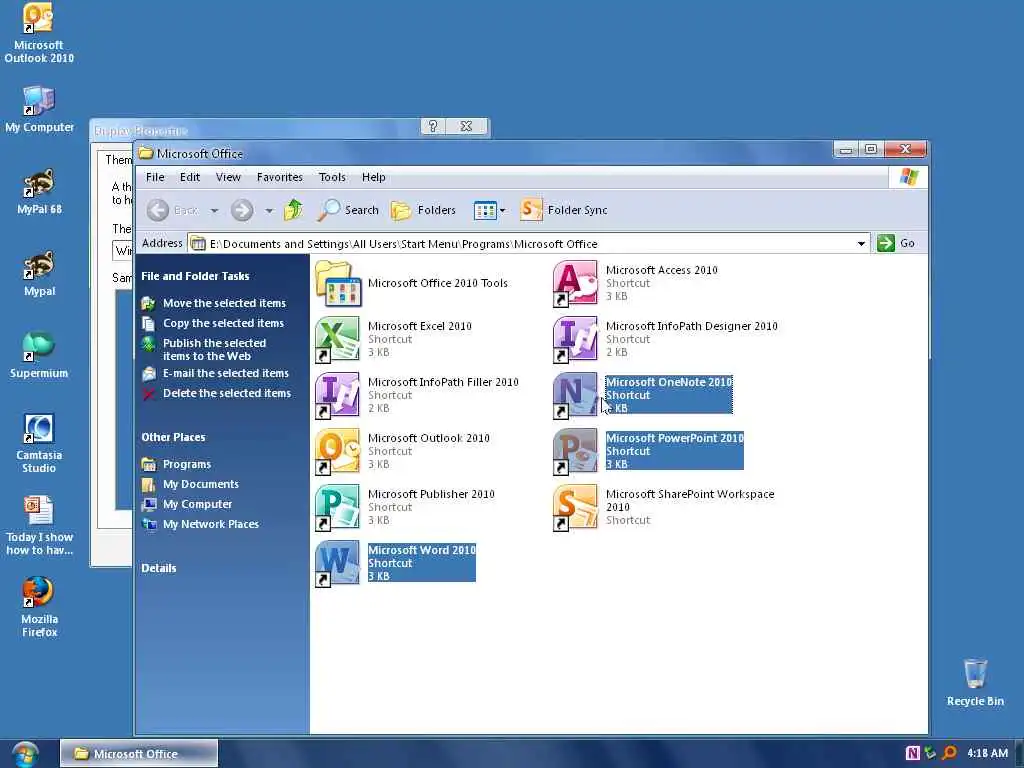
Task: Select the Recycle Bin icon
Action: pyautogui.click(x=975, y=682)
